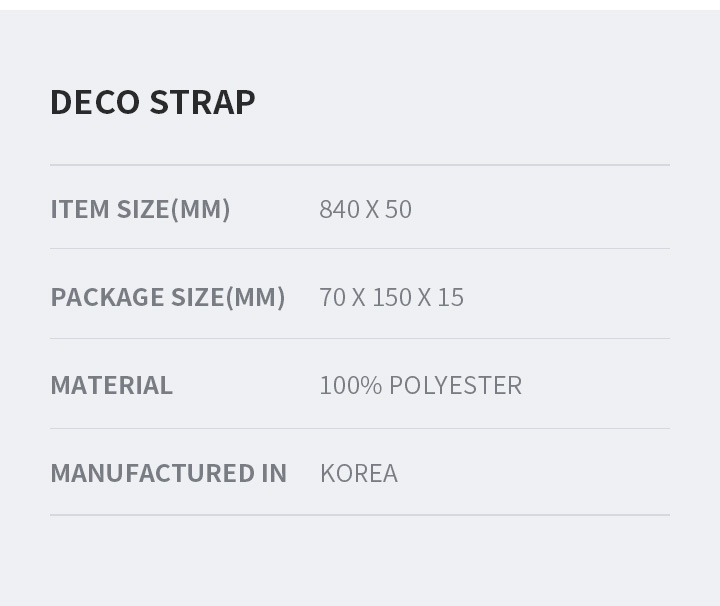Viewport: 720px width, 606px height.
Task: Select the ITEM SIZE(MM) label
Action: click(x=140, y=209)
